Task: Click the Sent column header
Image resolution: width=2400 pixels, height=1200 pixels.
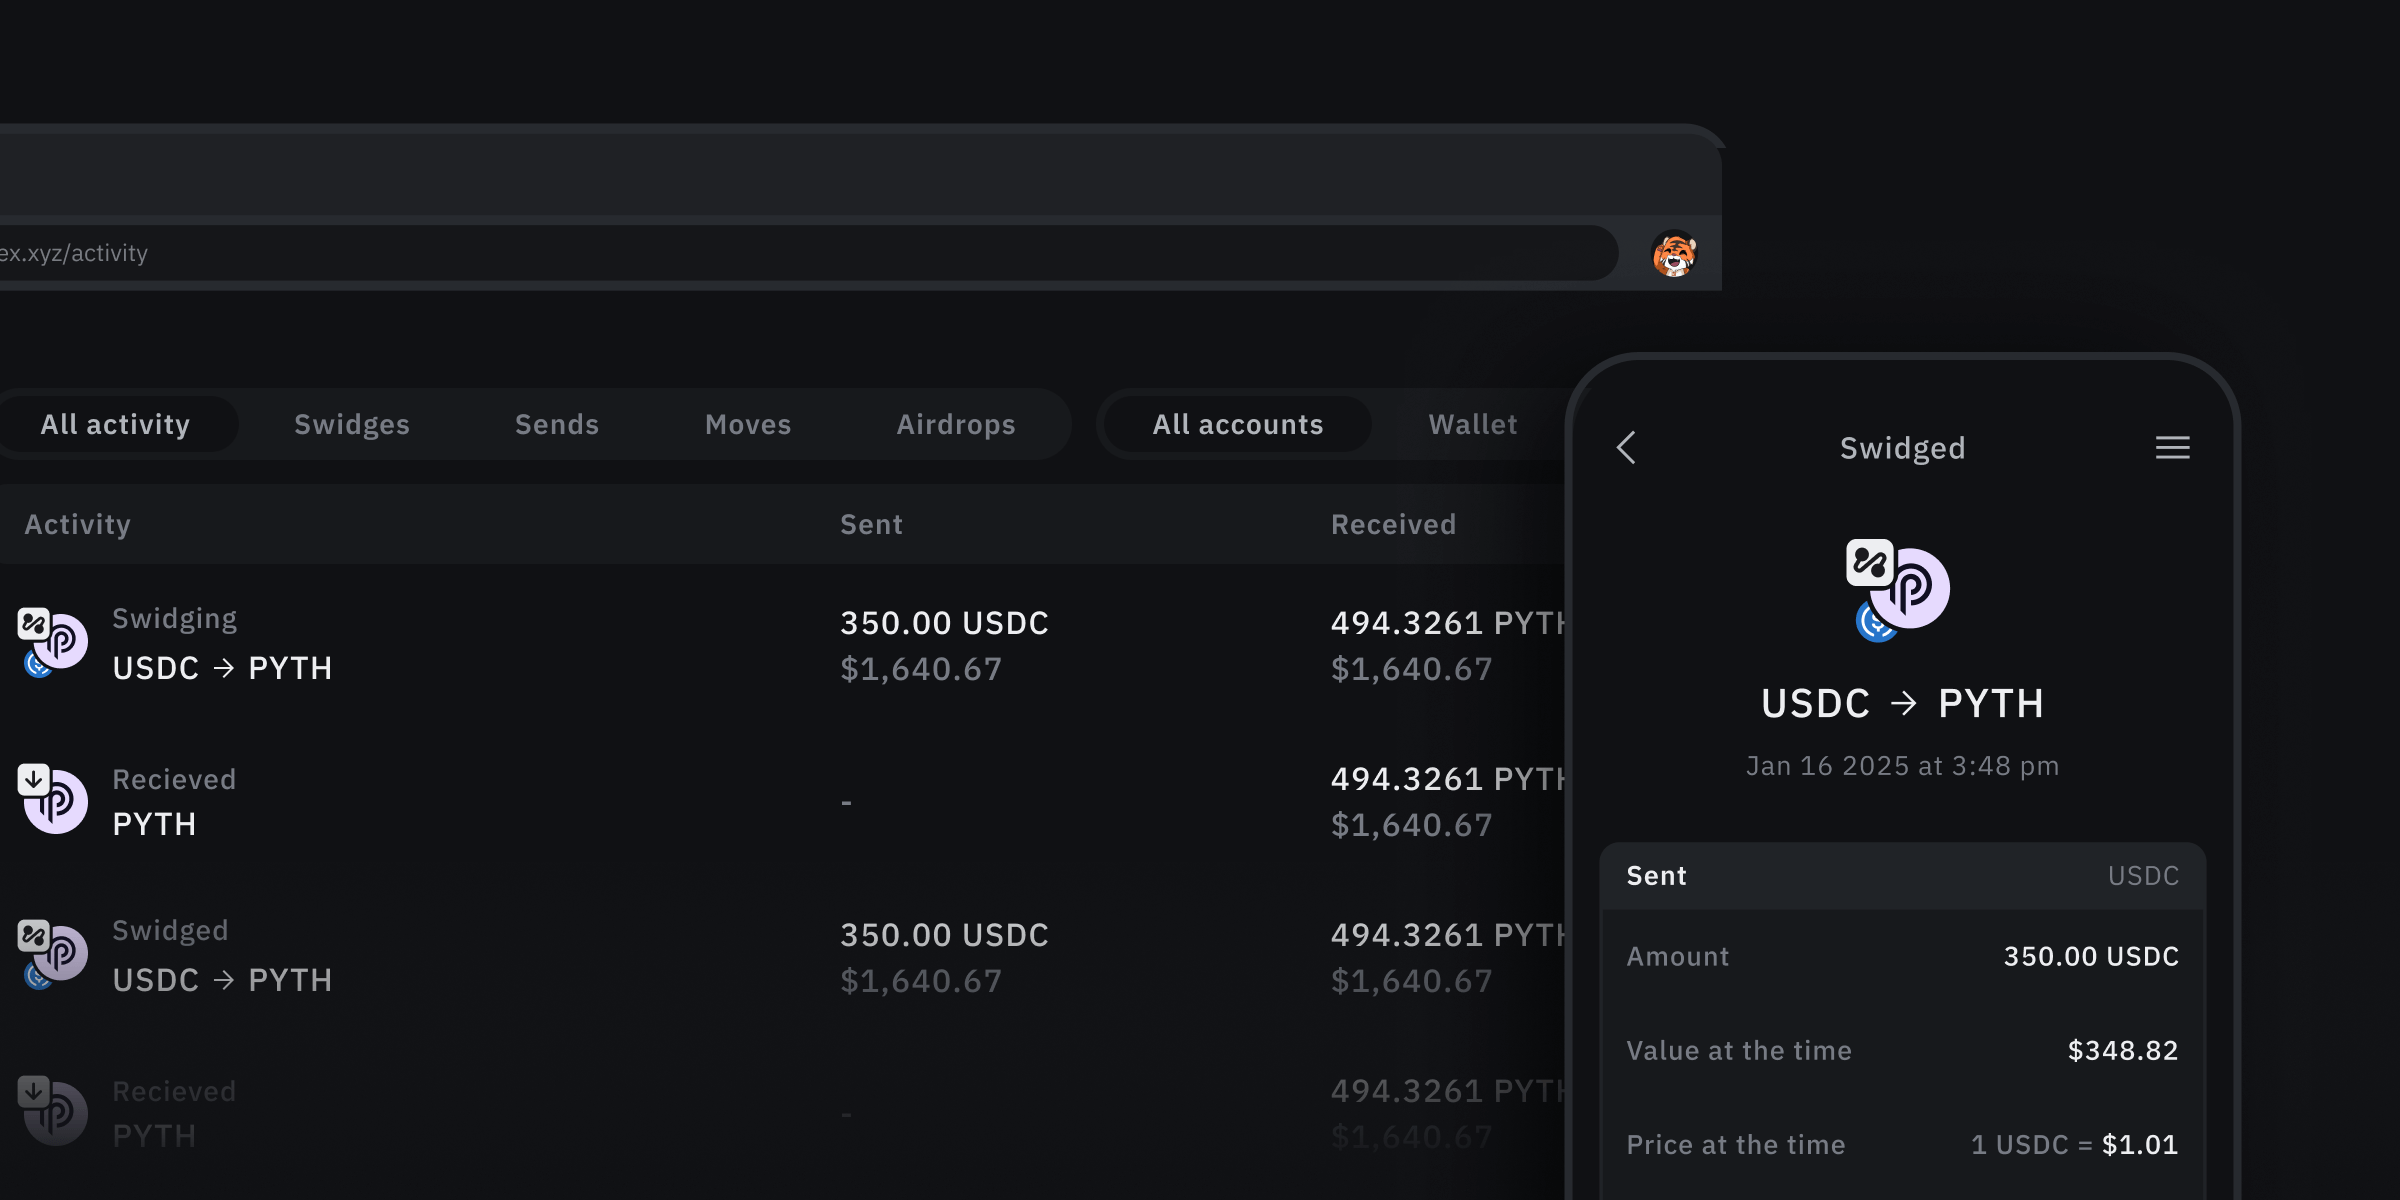Action: (x=871, y=525)
